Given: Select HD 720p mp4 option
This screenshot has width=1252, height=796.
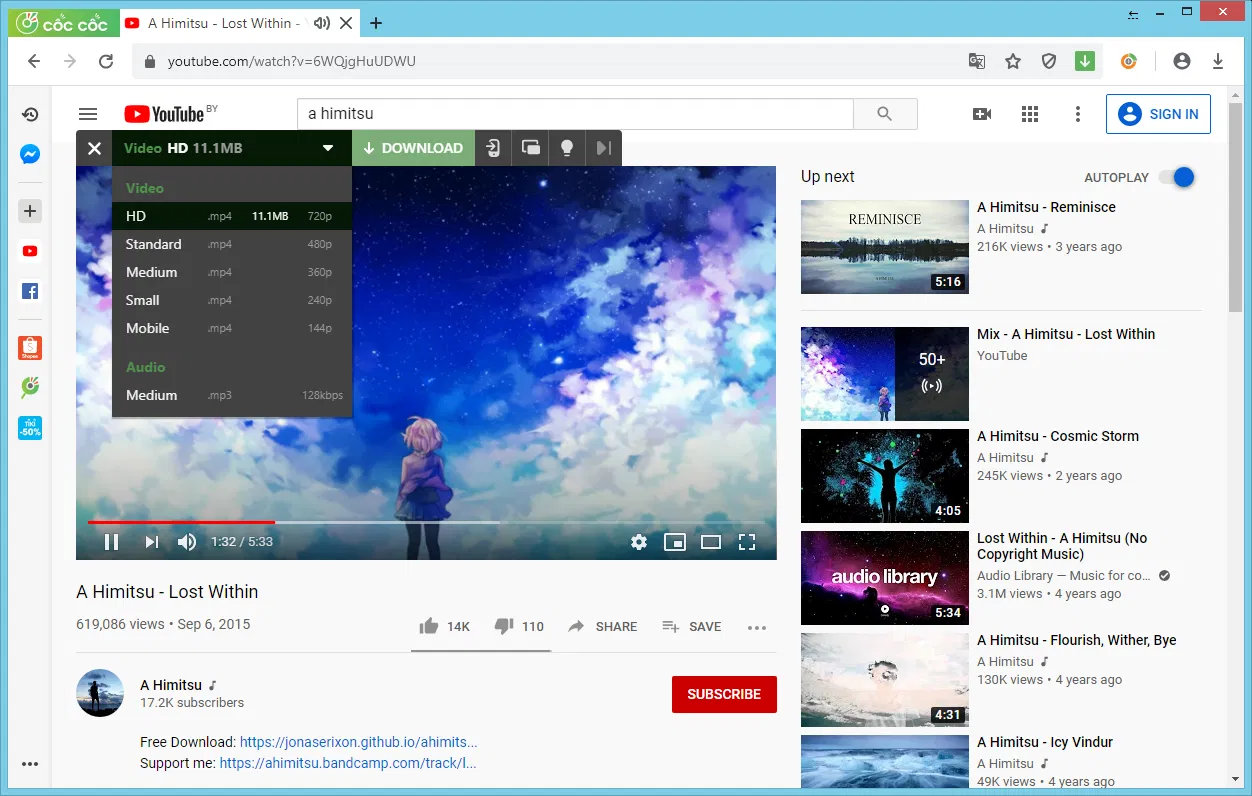Looking at the screenshot, I should 232,216.
